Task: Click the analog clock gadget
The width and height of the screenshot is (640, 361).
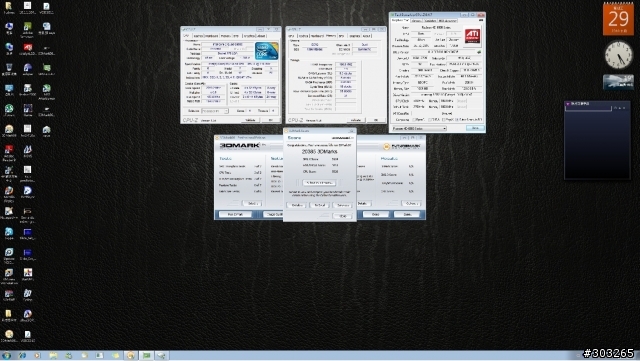Action: [x=618, y=55]
